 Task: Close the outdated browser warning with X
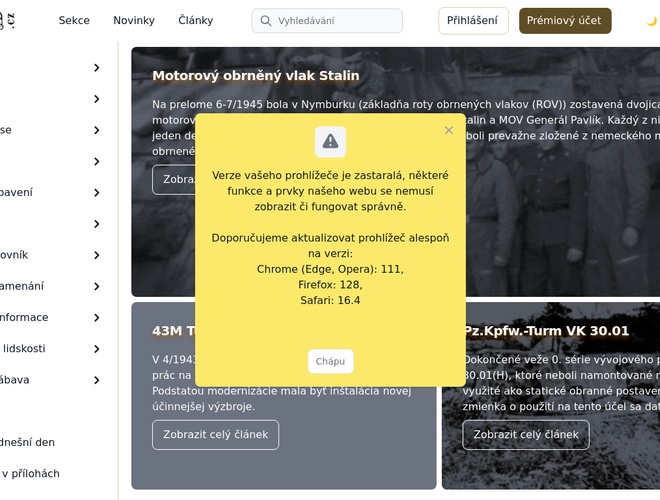point(449,130)
